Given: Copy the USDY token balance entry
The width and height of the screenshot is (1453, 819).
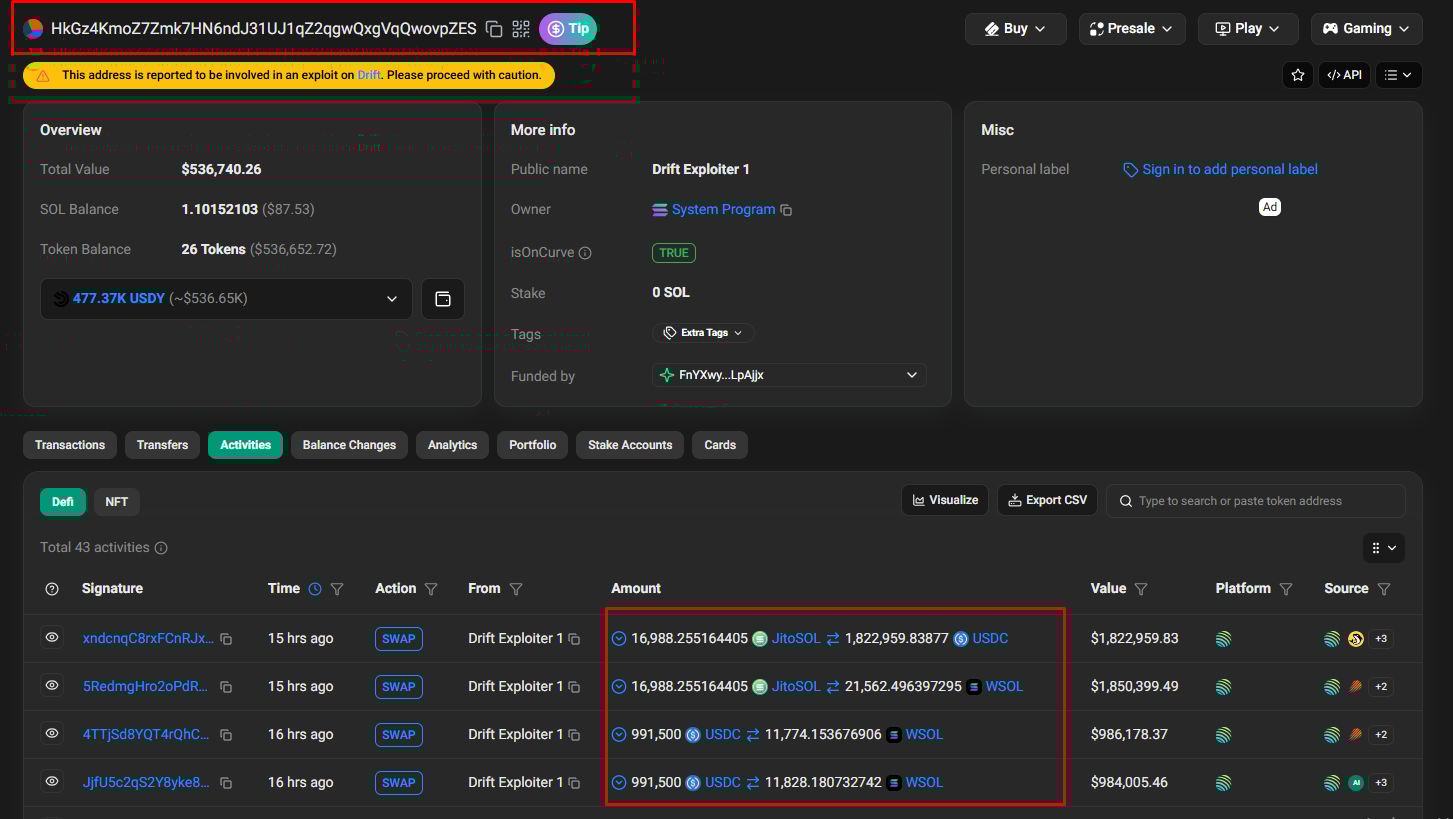Looking at the screenshot, I should (x=443, y=298).
